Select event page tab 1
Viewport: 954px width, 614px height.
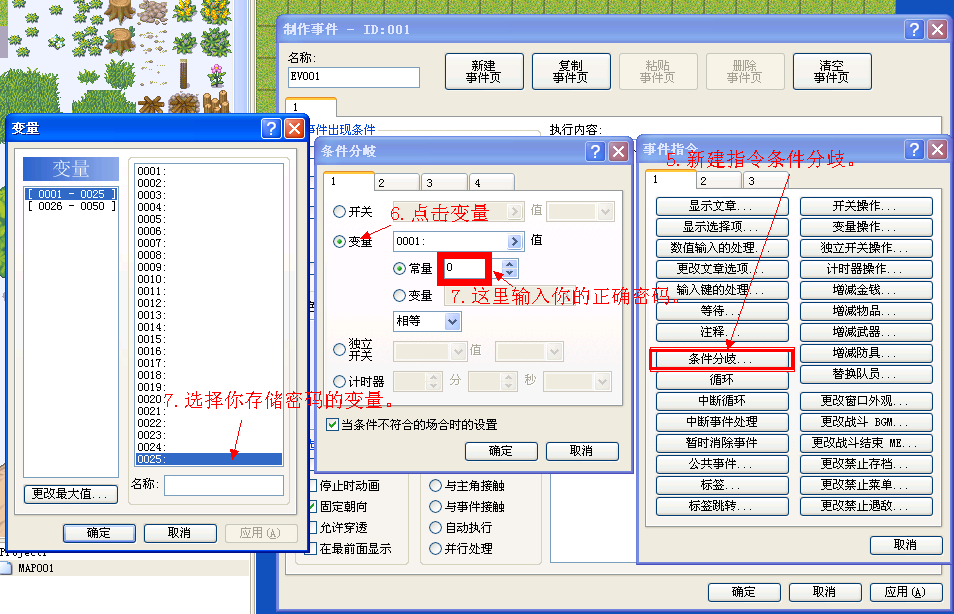311,107
